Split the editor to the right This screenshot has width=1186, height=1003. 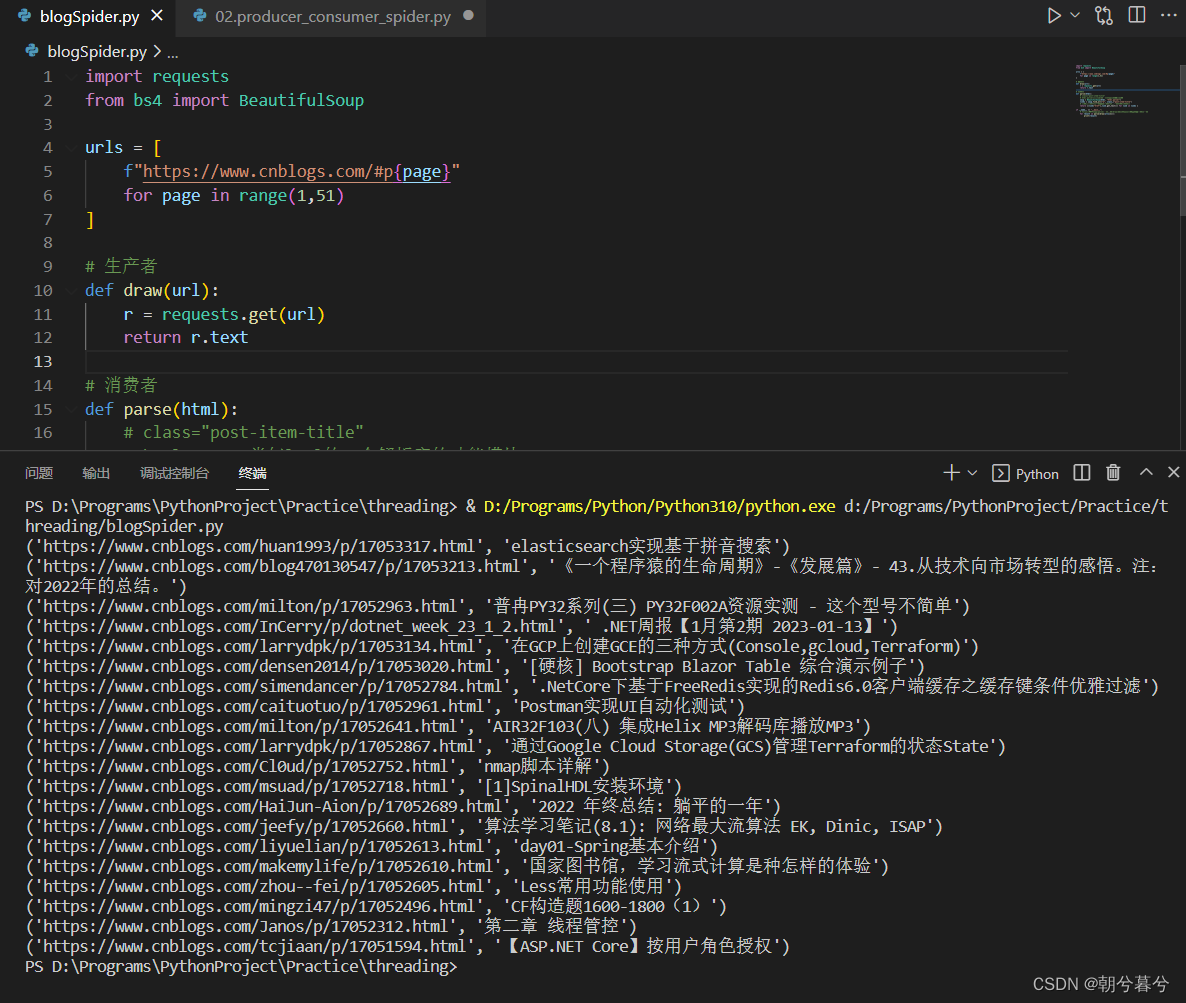click(1137, 16)
